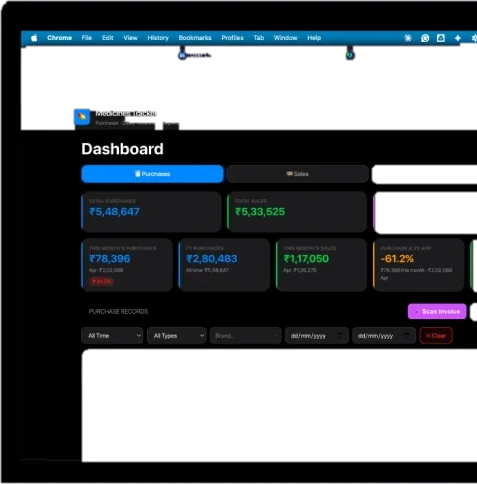Click This Month's Purchases ₹78,396 card

[127, 265]
